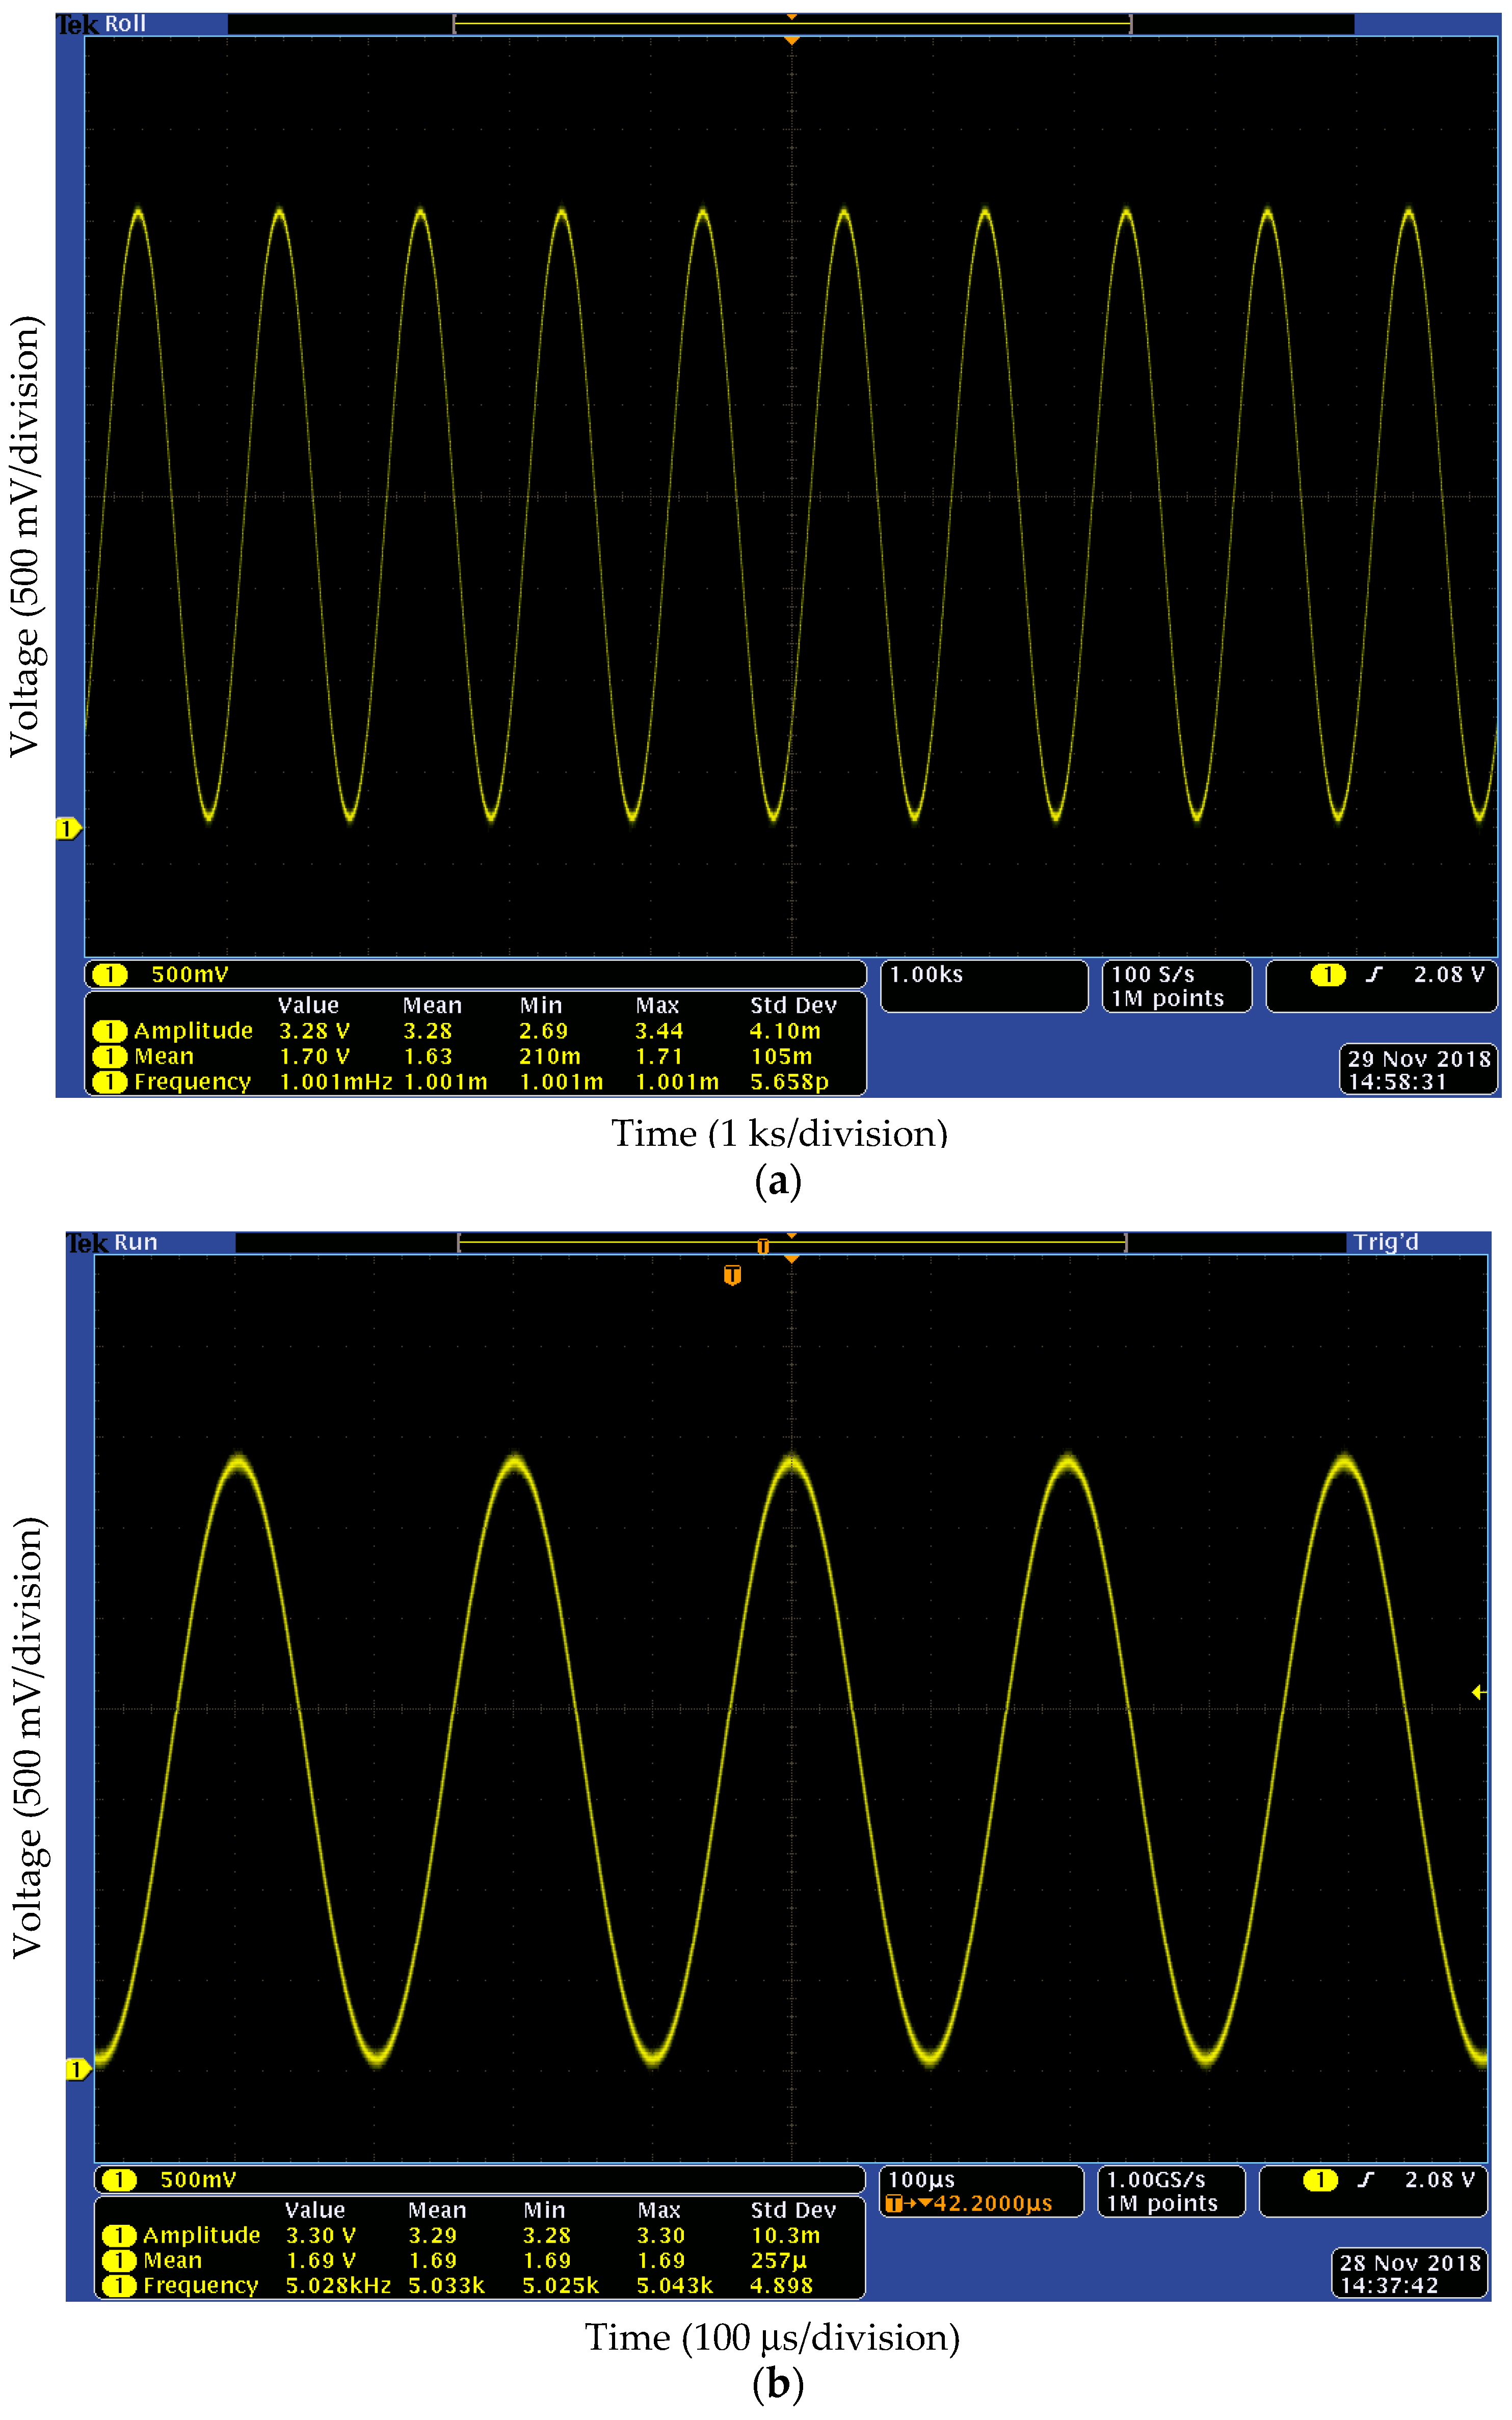Select the orange T trigger marker in panel (b)
Viewport: 1512px width, 2420px height.
tap(732, 1275)
